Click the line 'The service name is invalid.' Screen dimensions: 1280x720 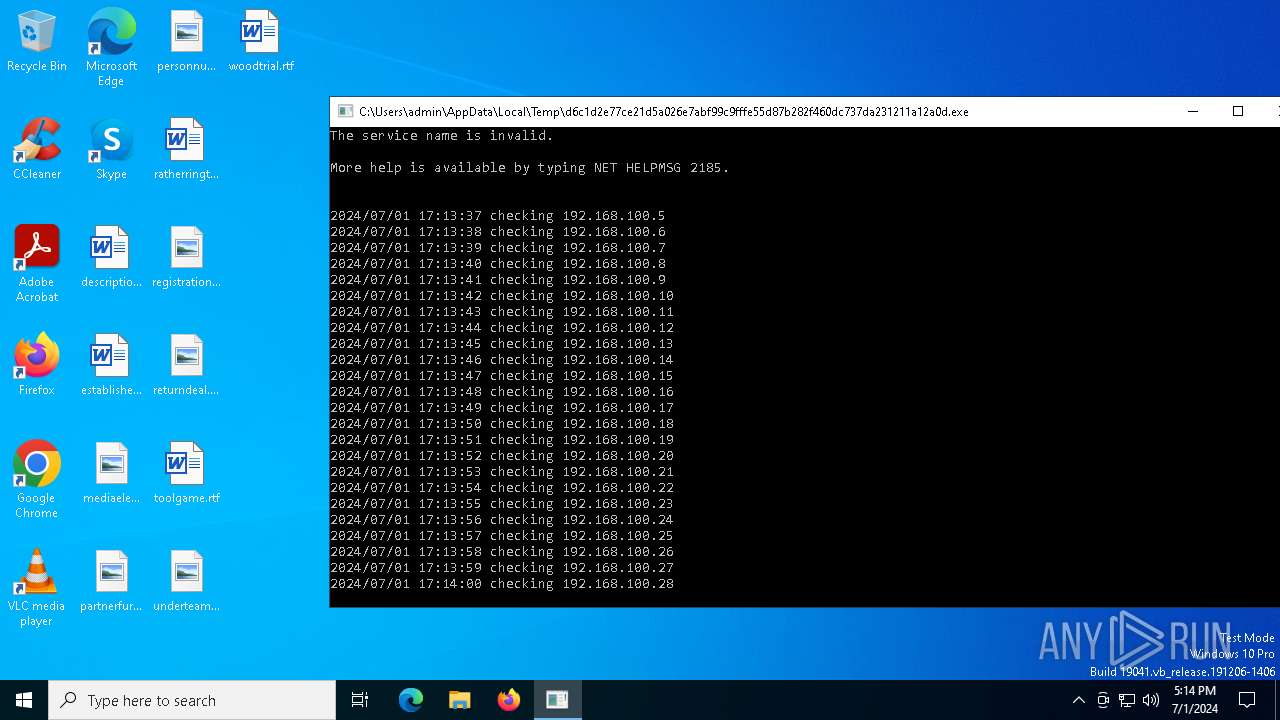tap(441, 135)
